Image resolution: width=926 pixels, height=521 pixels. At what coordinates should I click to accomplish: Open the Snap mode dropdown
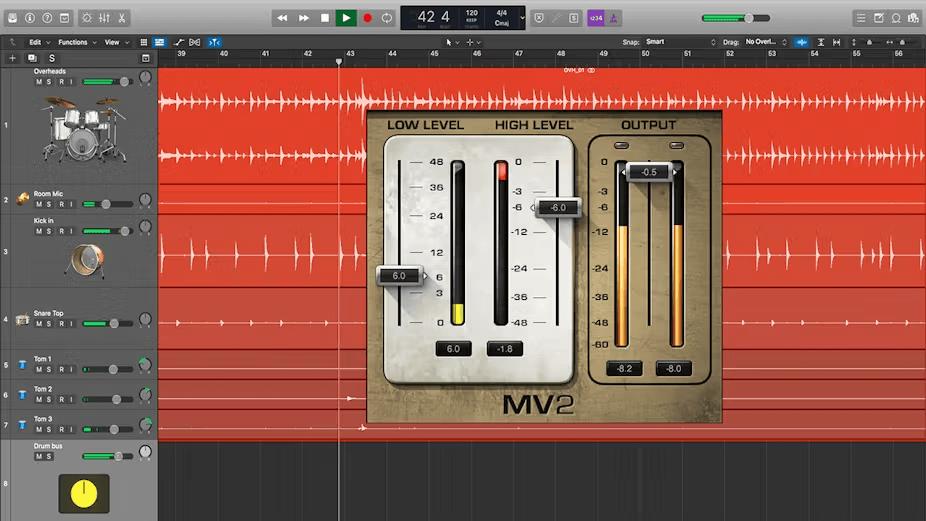click(x=679, y=42)
